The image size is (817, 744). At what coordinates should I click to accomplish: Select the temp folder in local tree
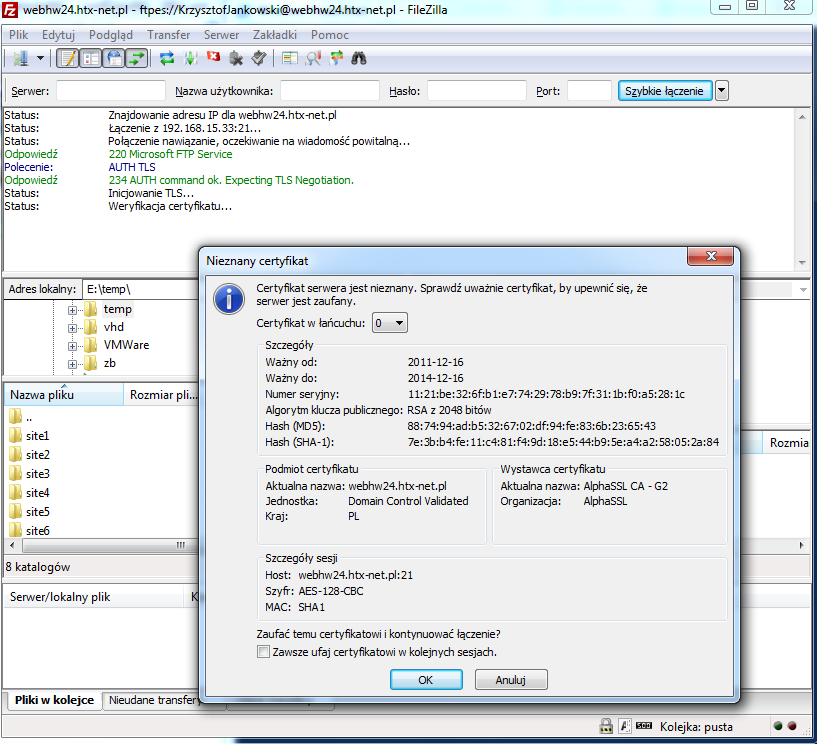[x=117, y=309]
